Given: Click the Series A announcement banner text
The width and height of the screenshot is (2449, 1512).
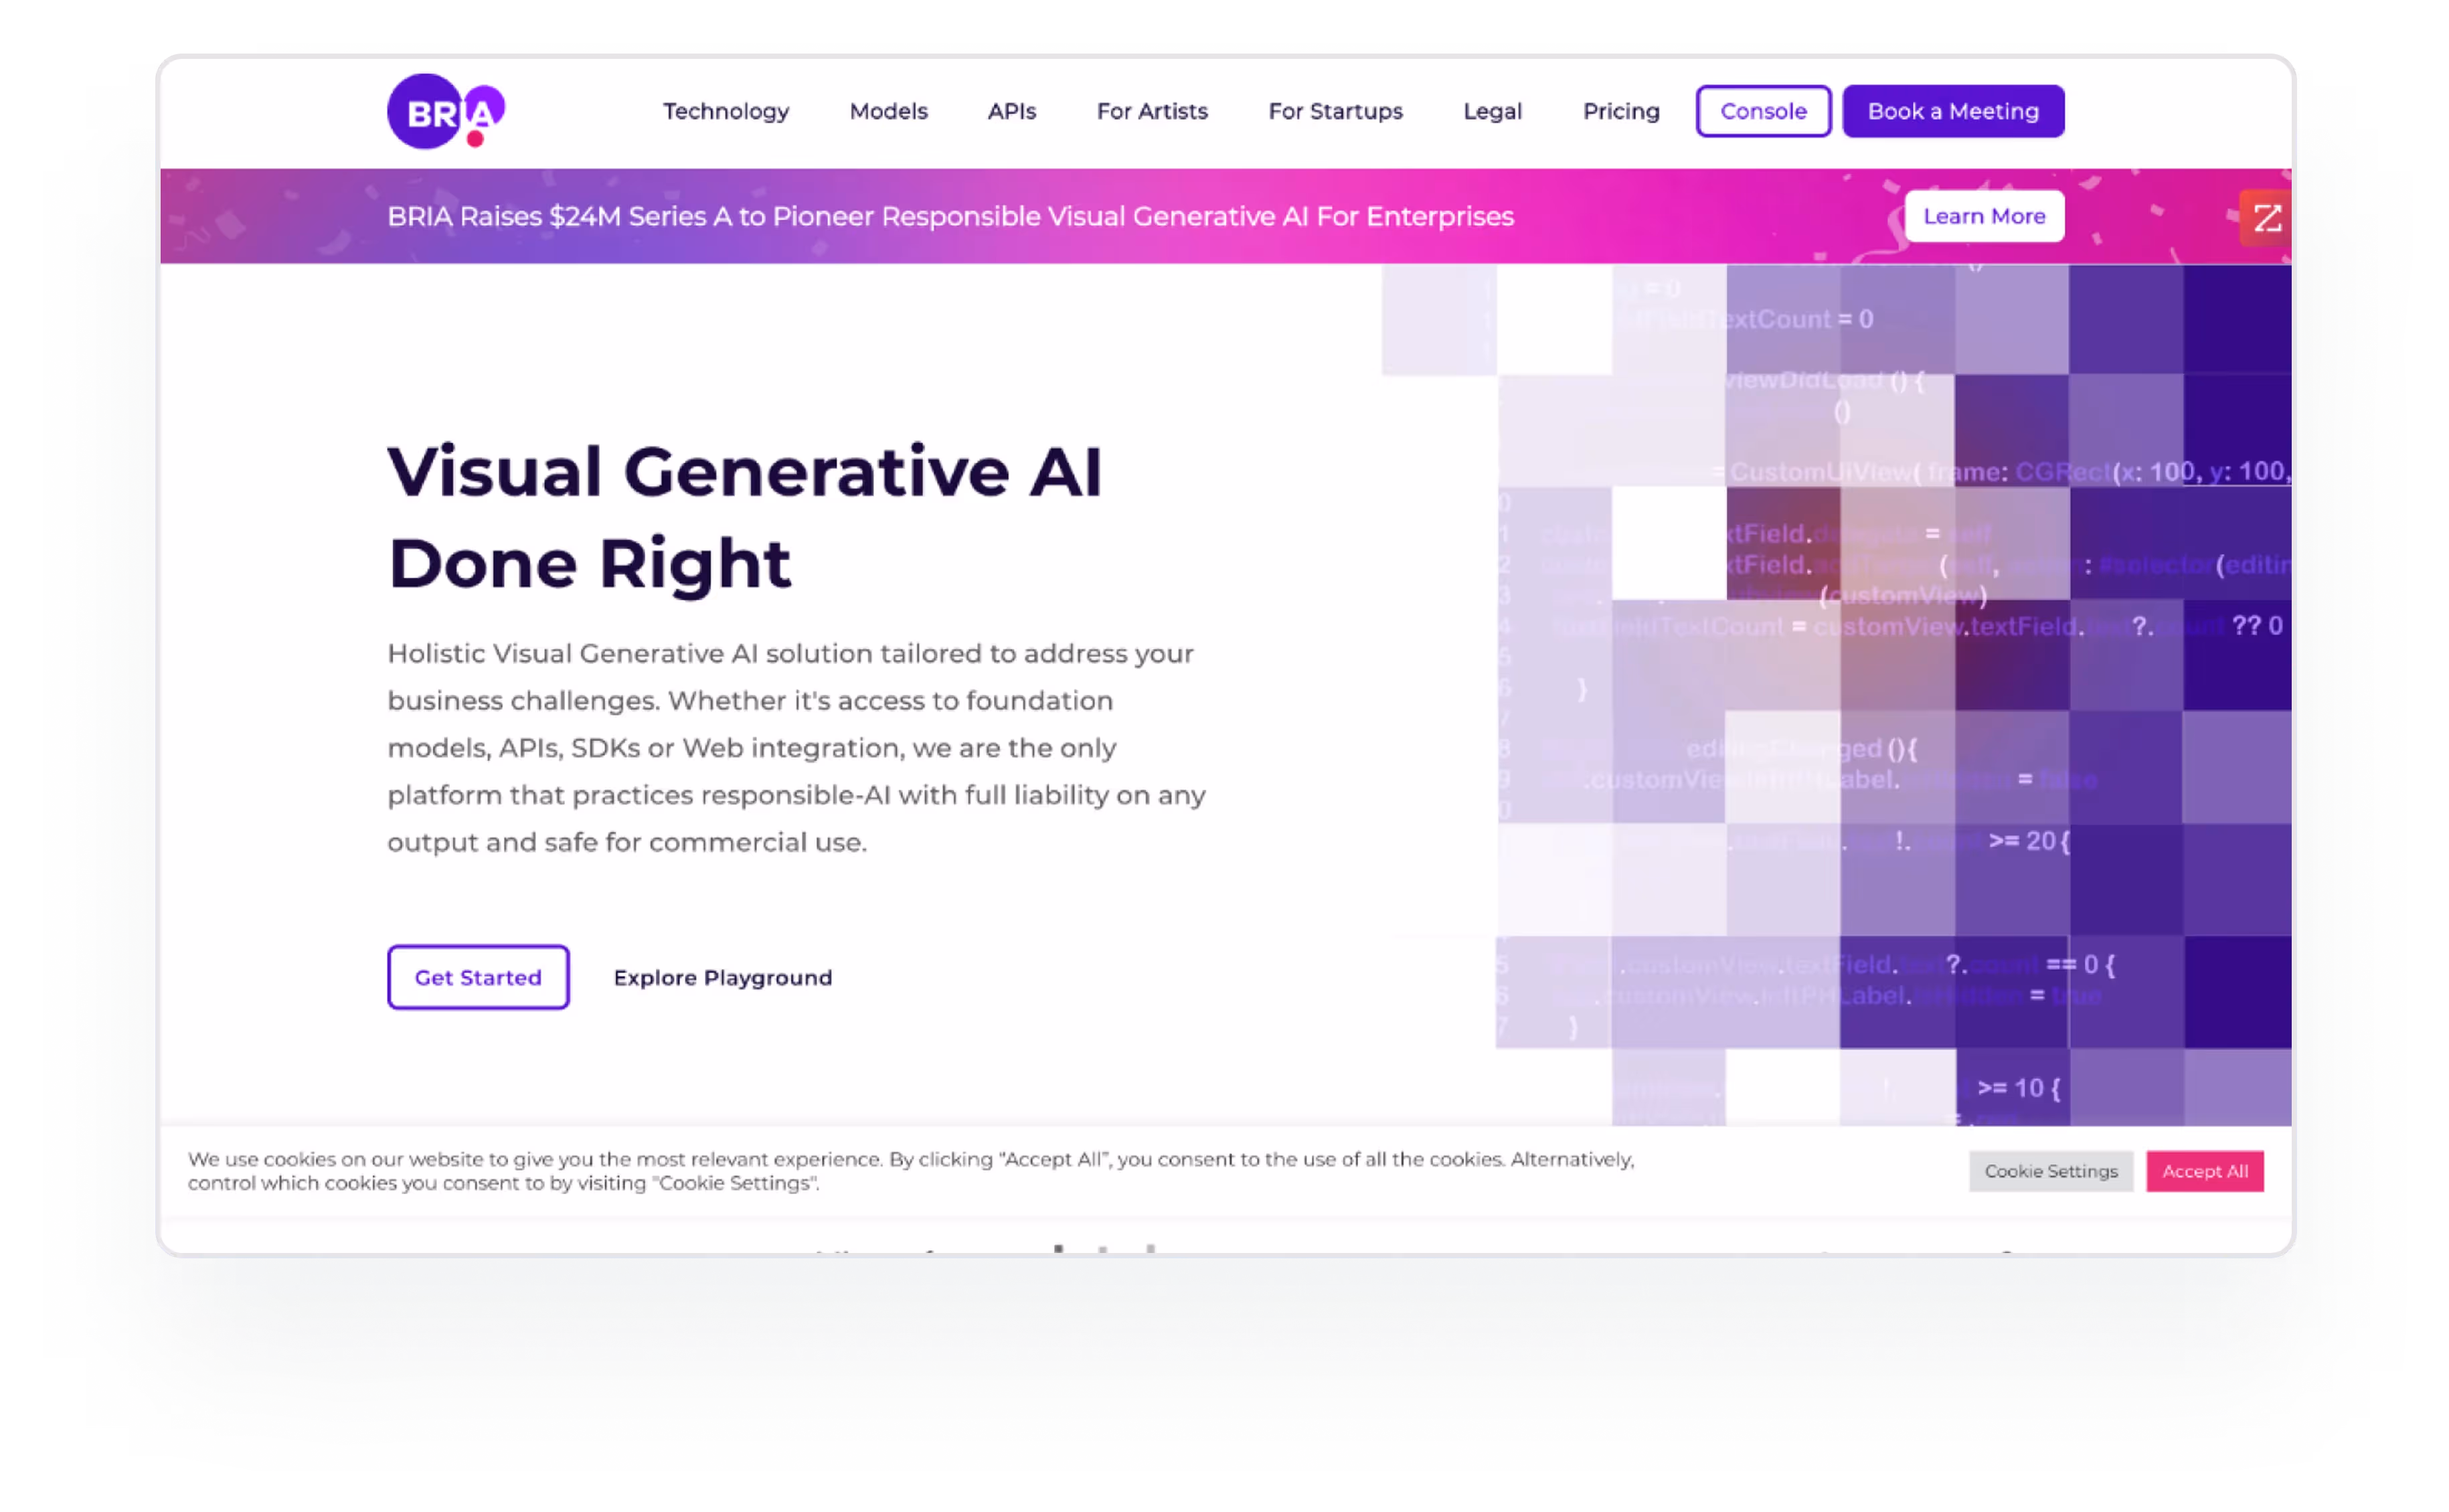Looking at the screenshot, I should pyautogui.click(x=950, y=216).
